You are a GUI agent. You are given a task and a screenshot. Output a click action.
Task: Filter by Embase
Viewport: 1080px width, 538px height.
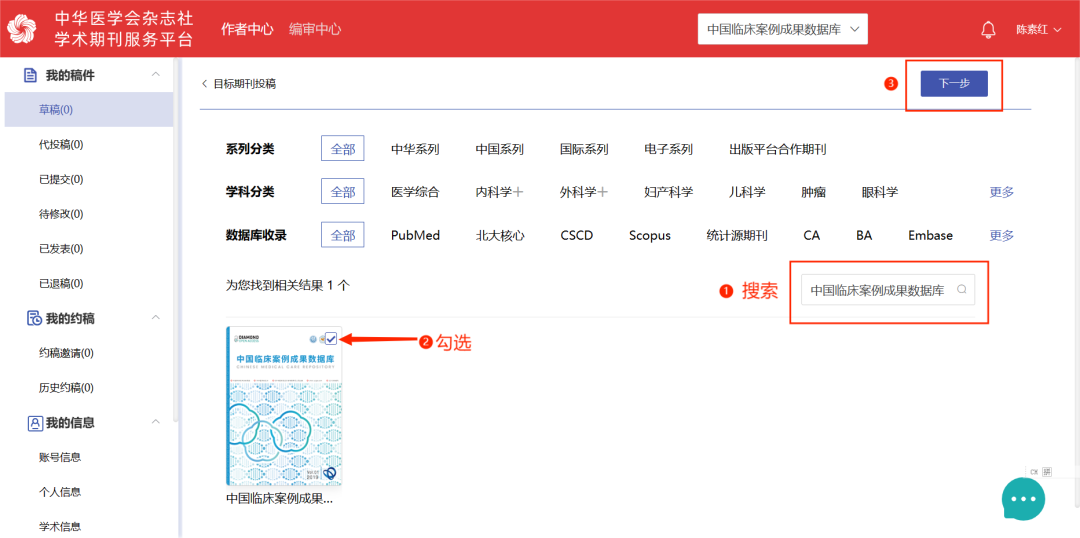point(931,236)
